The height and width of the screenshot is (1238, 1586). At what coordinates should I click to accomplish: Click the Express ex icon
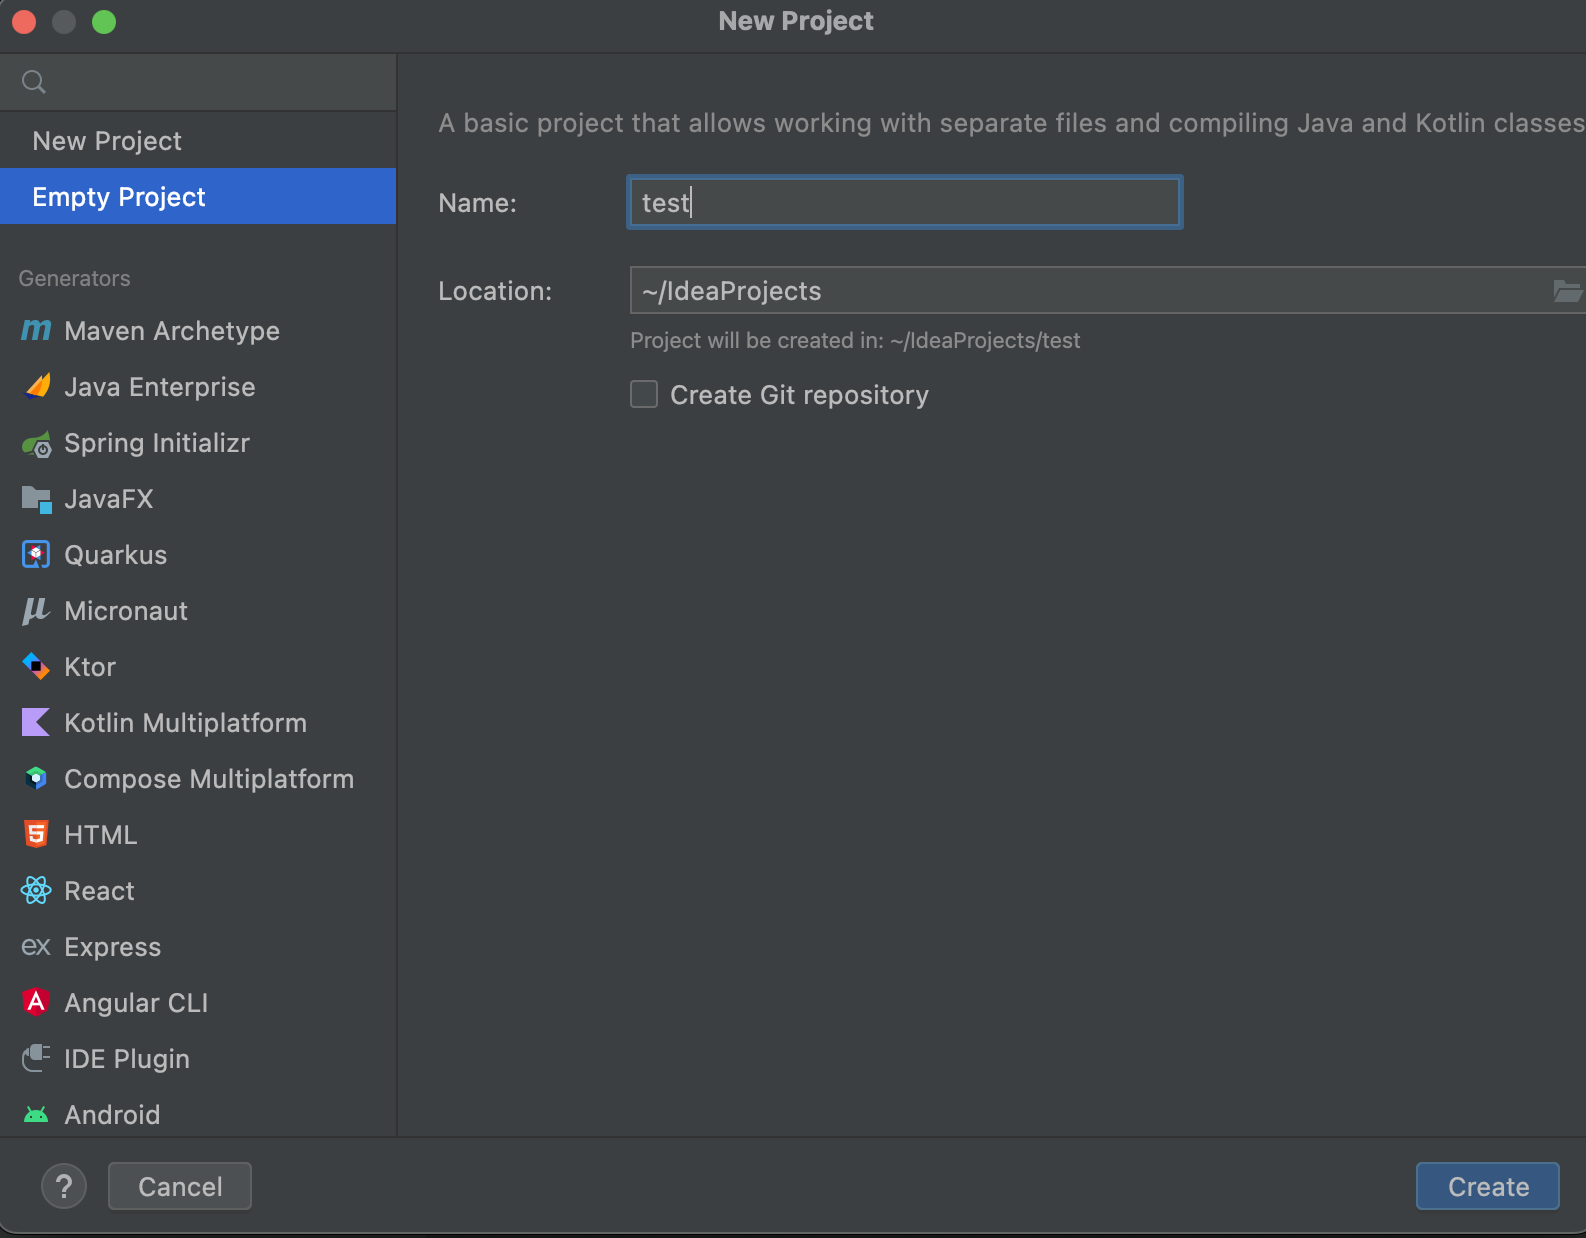[36, 946]
